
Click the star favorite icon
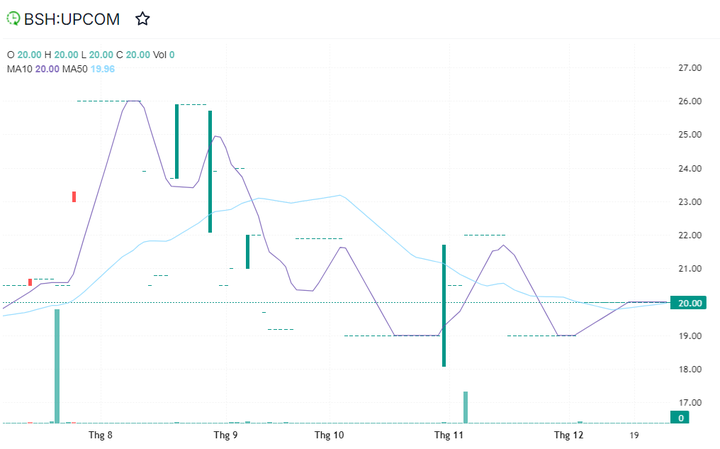coord(143,18)
